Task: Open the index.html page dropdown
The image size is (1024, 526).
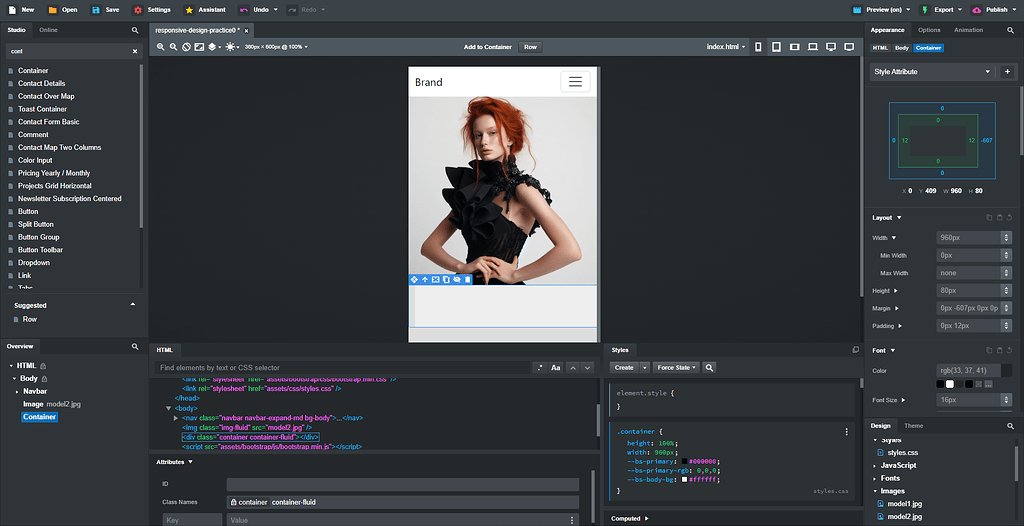Action: 726,47
